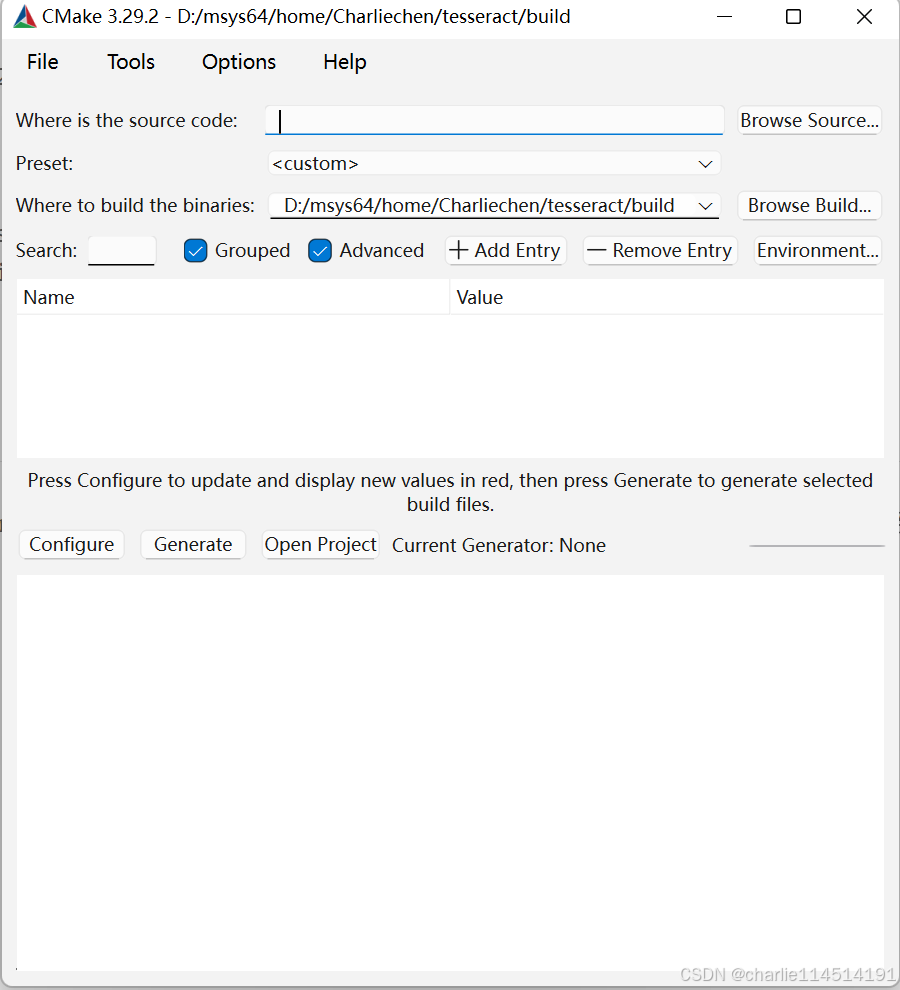Screen dimensions: 900x990
Task: Open the Tools menu
Action: tap(131, 62)
